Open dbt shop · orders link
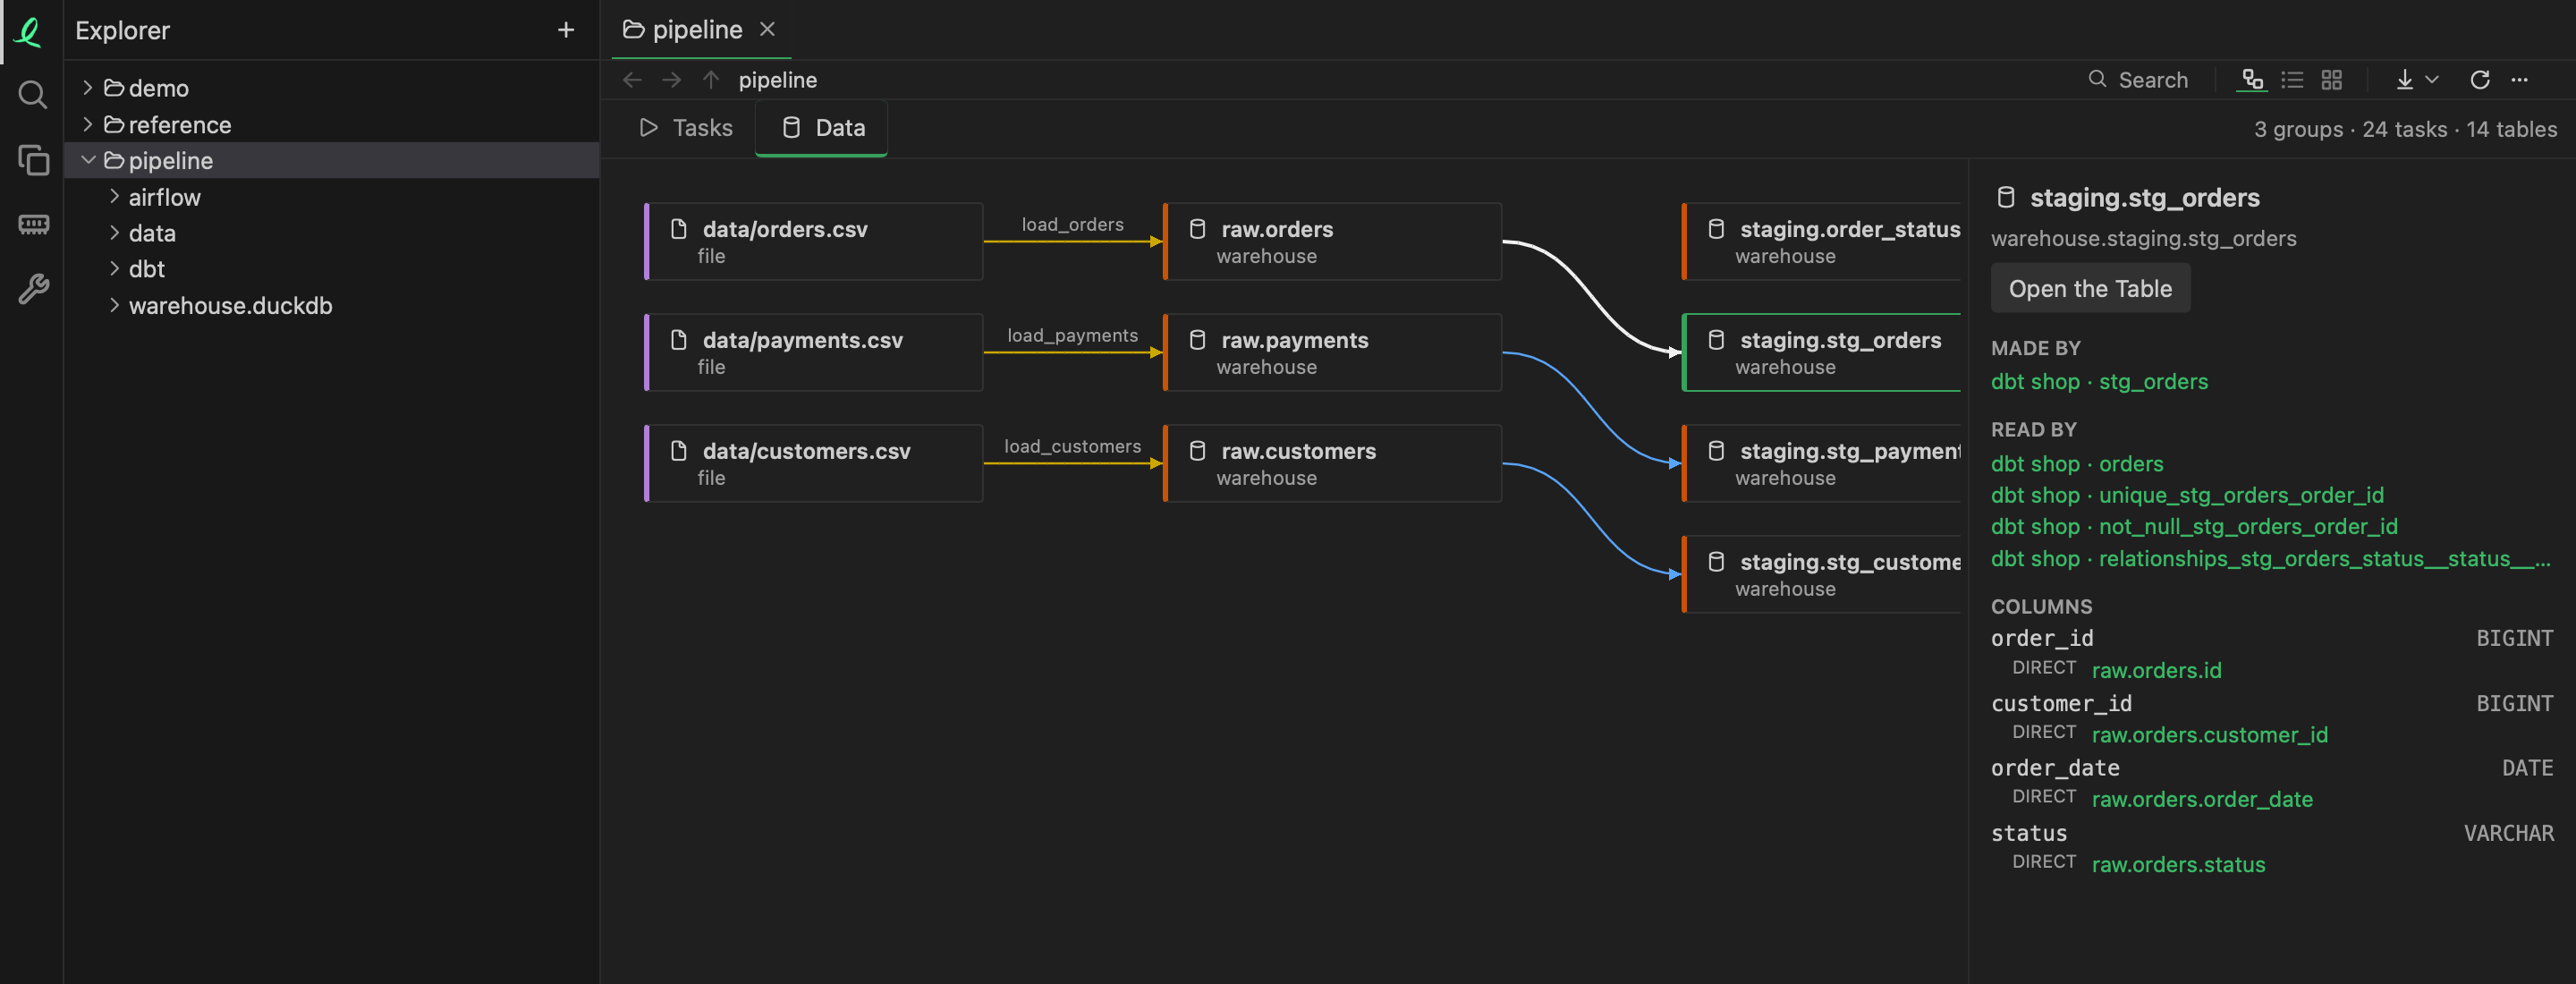 coord(2077,464)
